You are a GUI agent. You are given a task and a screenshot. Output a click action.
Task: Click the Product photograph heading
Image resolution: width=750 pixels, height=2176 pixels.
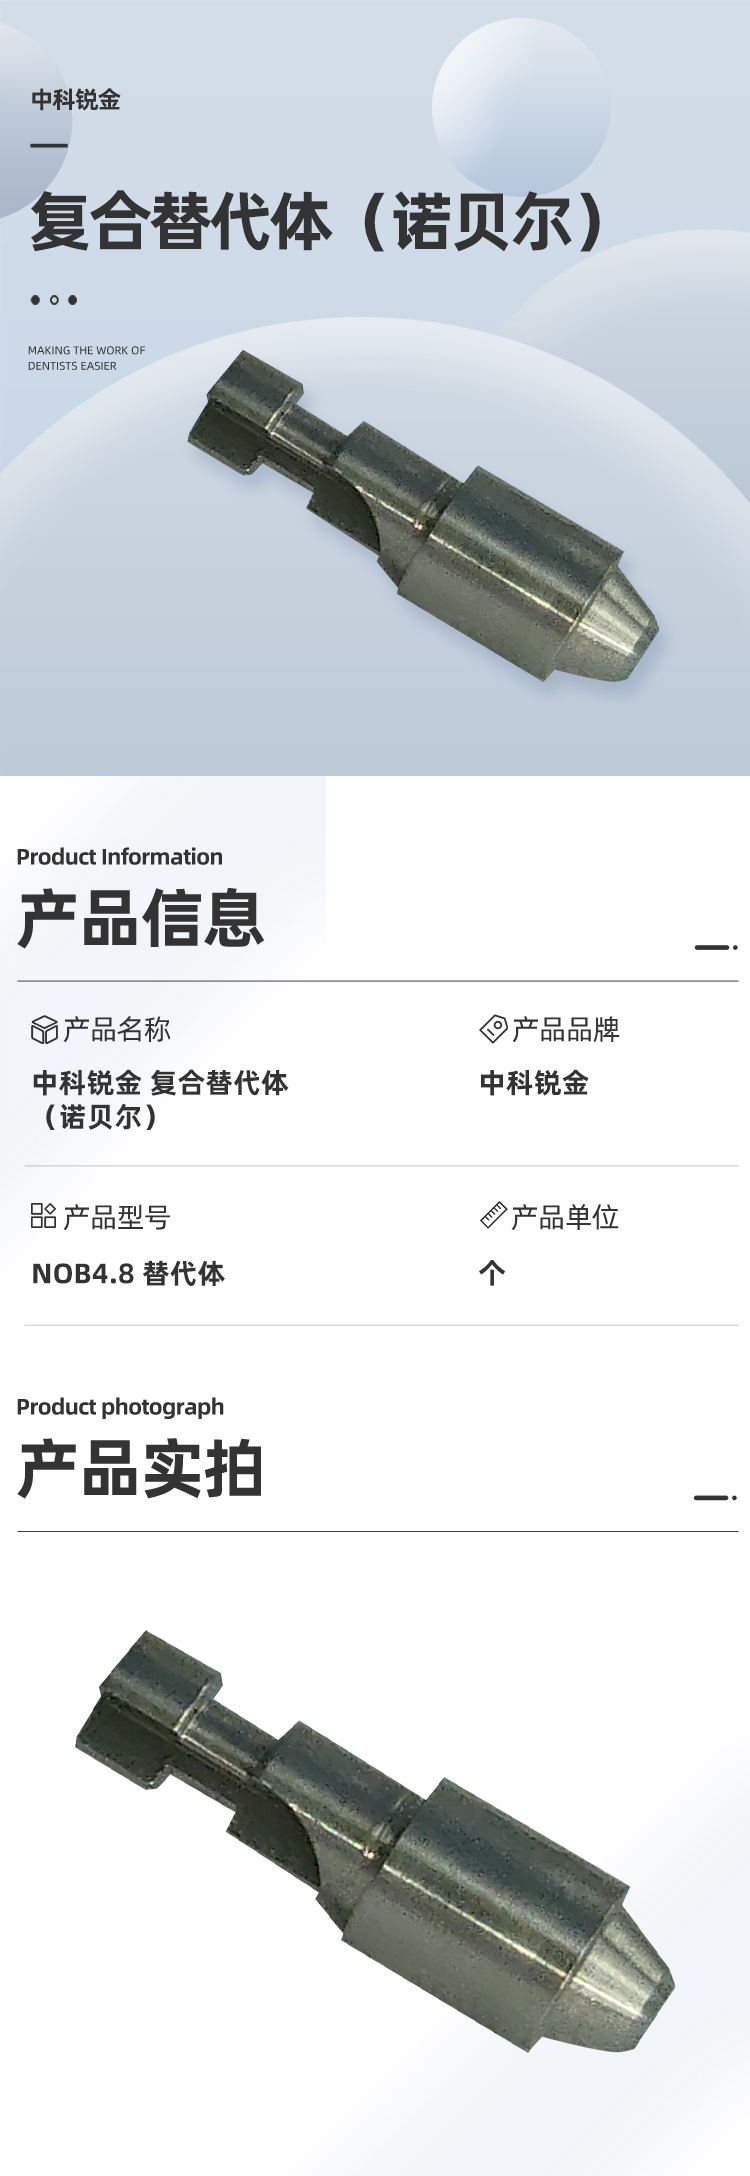pos(120,1407)
